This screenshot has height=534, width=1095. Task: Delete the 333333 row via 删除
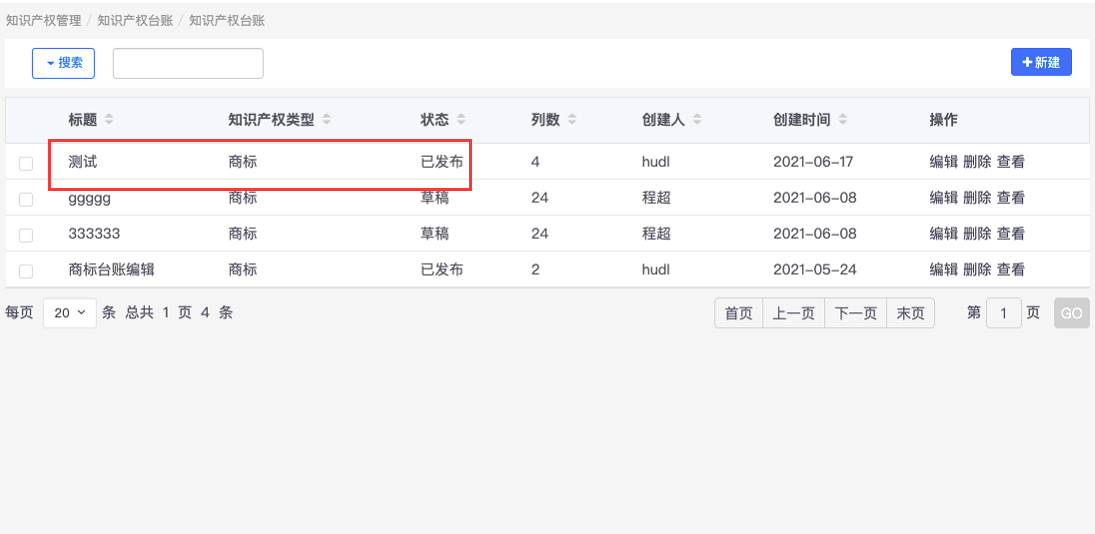click(977, 234)
